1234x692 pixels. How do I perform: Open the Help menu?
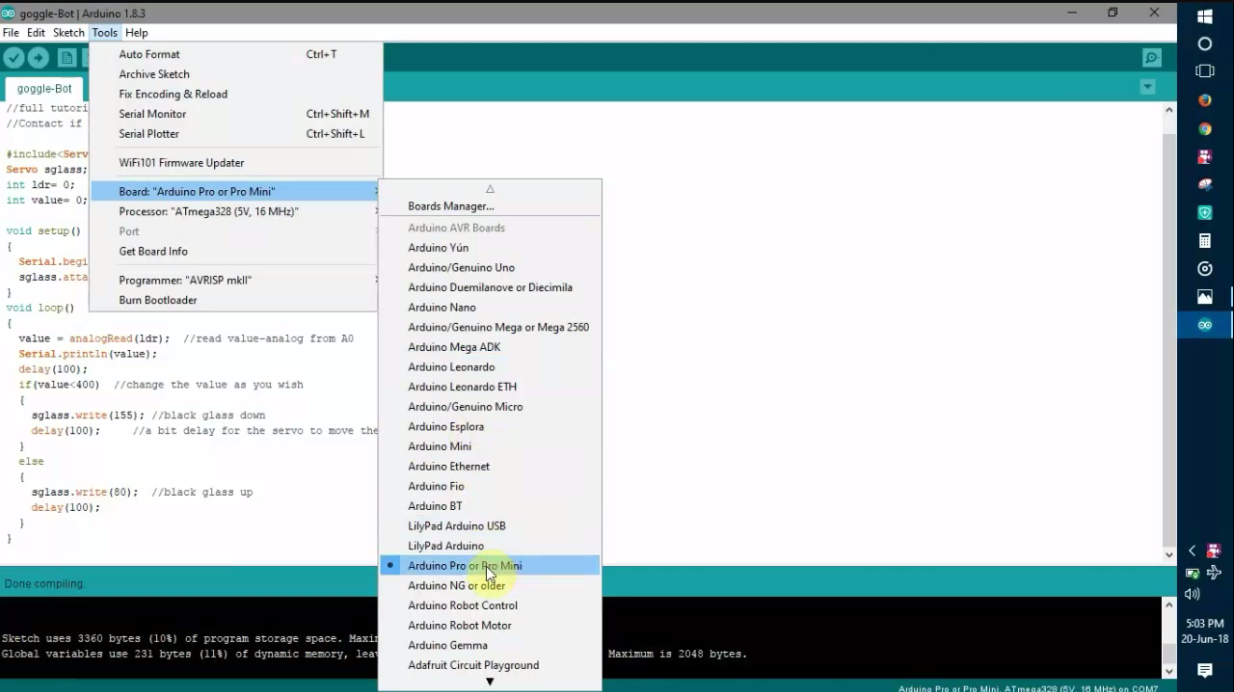point(136,33)
